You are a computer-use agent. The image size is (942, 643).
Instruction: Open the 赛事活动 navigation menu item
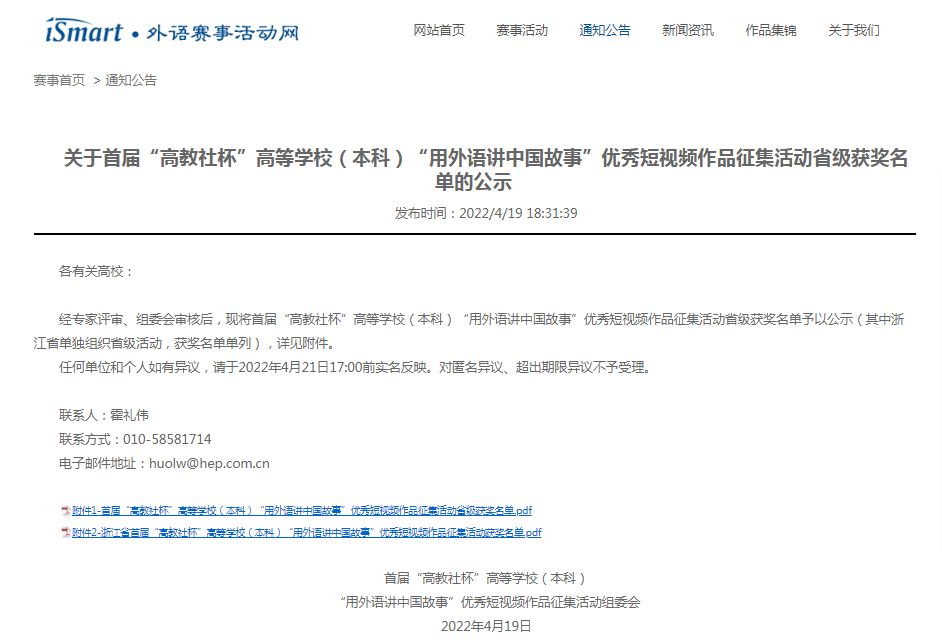pyautogui.click(x=522, y=30)
